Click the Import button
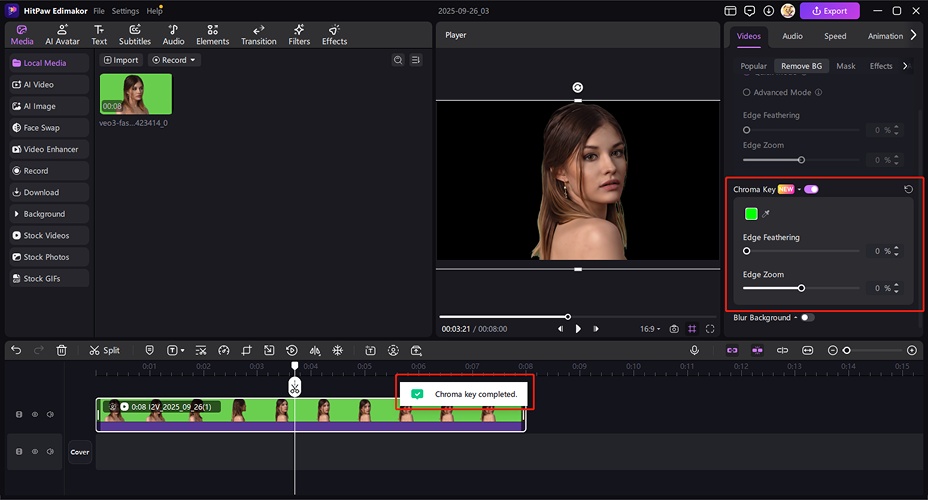The height and width of the screenshot is (500, 928). click(120, 60)
